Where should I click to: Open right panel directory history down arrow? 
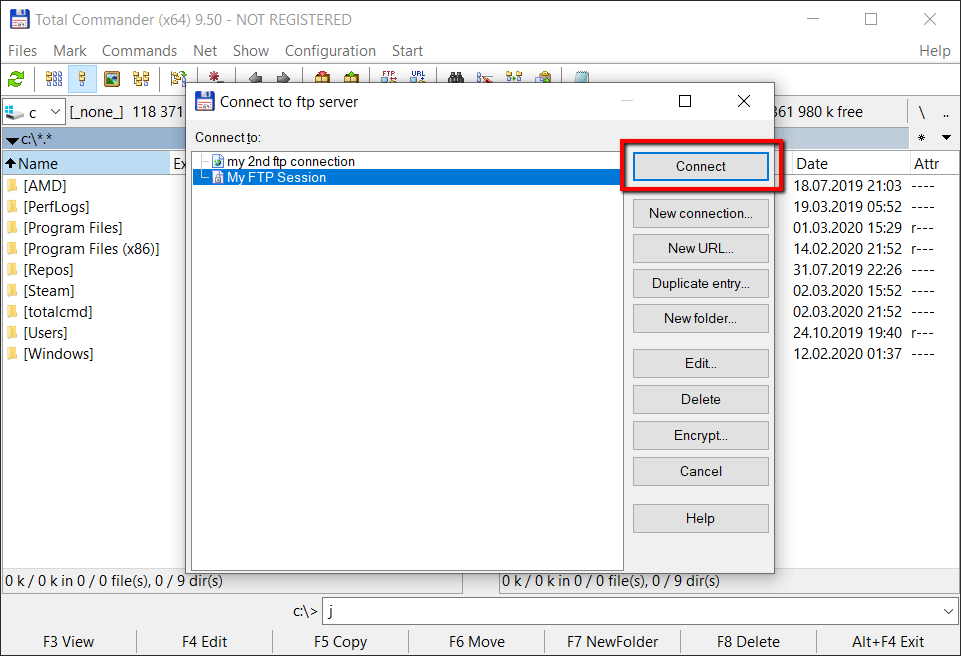[x=946, y=137]
